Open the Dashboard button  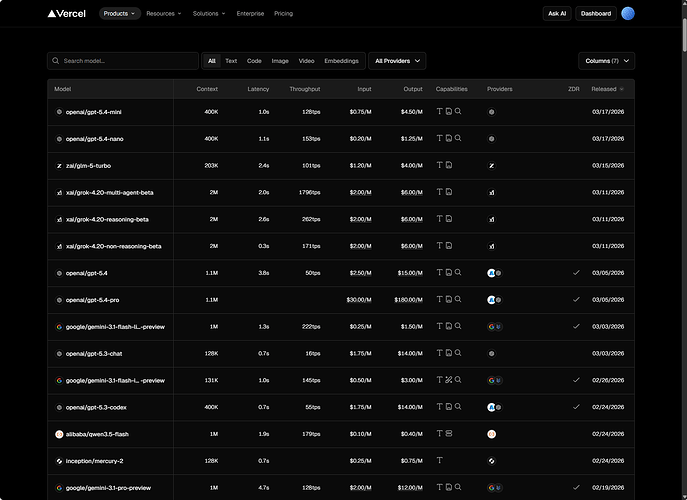coord(596,14)
